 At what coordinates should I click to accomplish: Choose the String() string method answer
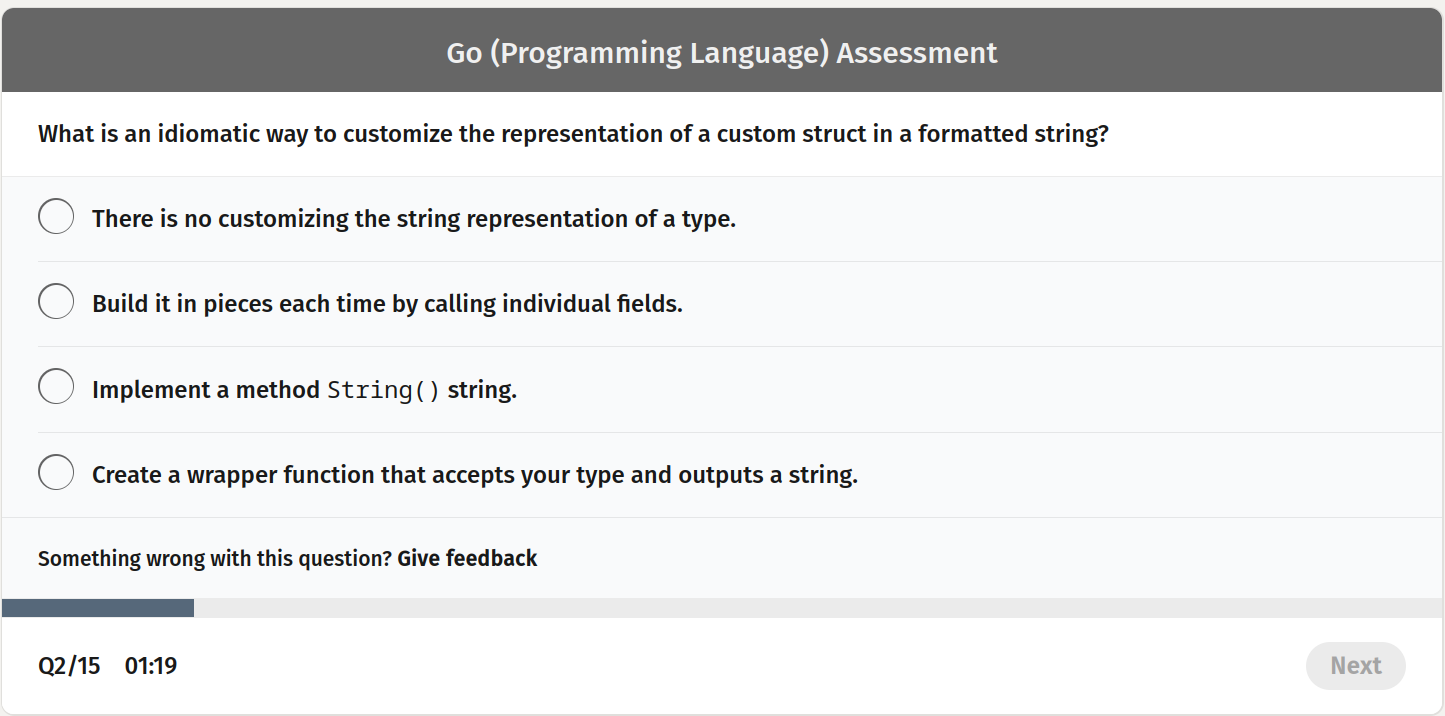click(x=56, y=386)
